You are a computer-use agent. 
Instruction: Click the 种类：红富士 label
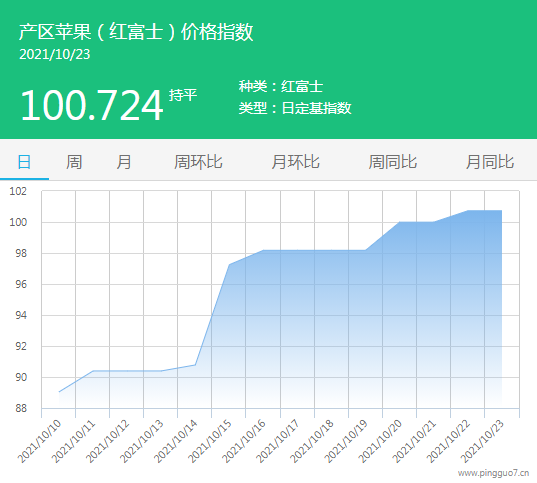coord(281,86)
